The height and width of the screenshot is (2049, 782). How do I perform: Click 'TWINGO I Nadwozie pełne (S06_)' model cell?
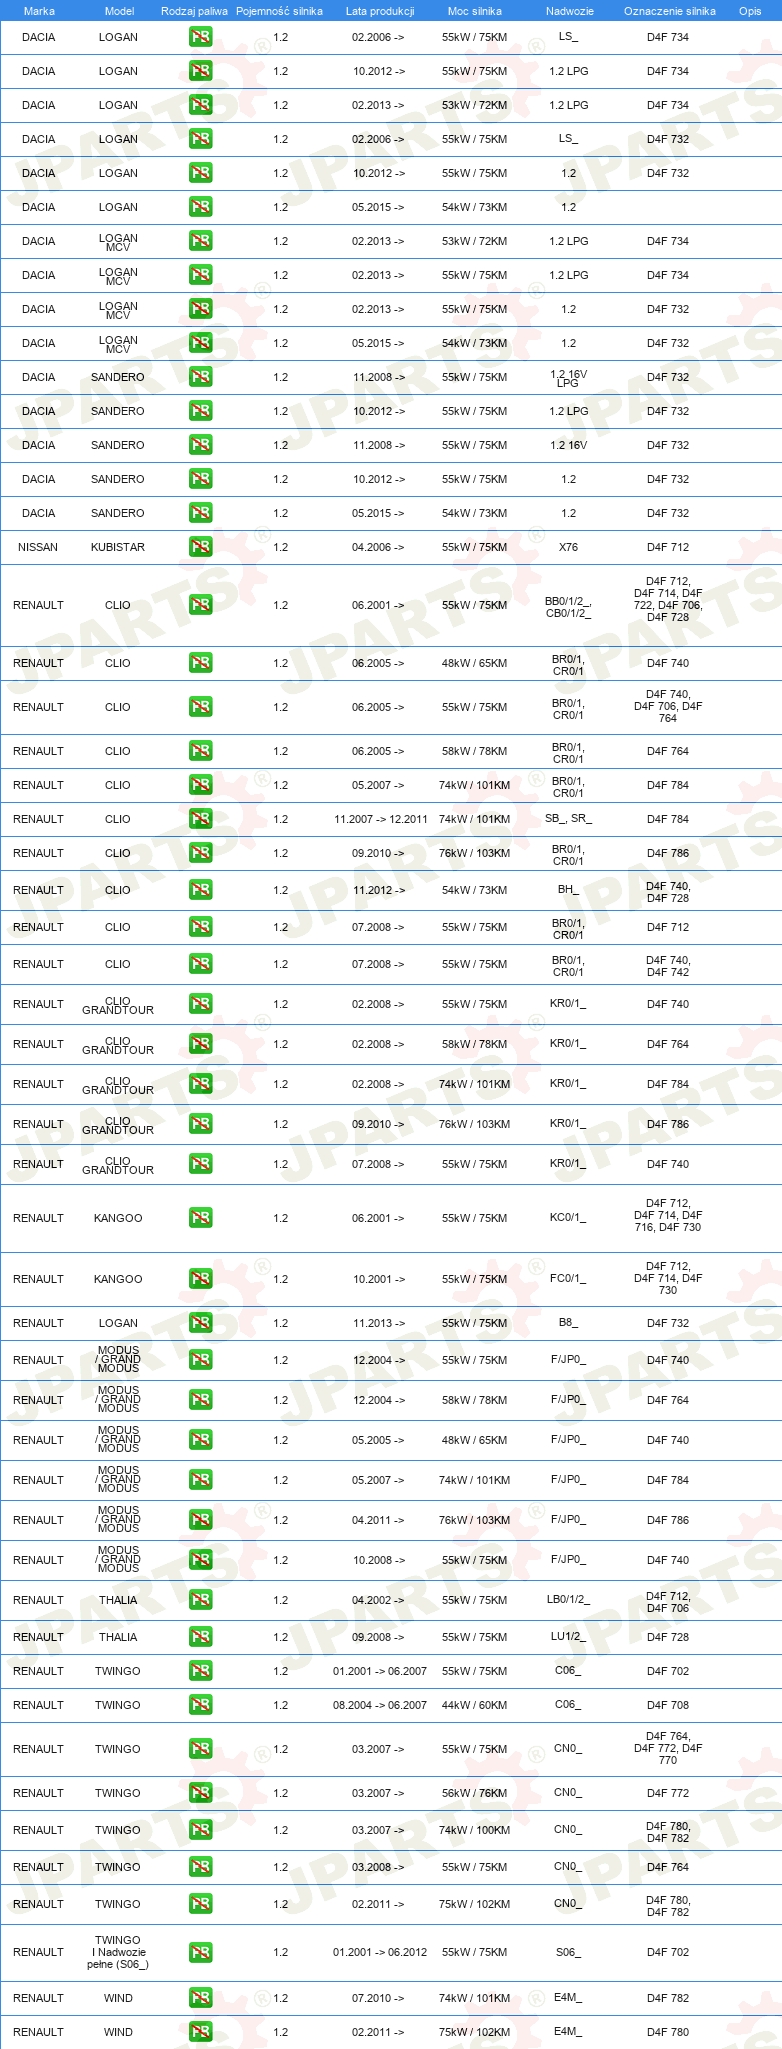[x=118, y=1952]
